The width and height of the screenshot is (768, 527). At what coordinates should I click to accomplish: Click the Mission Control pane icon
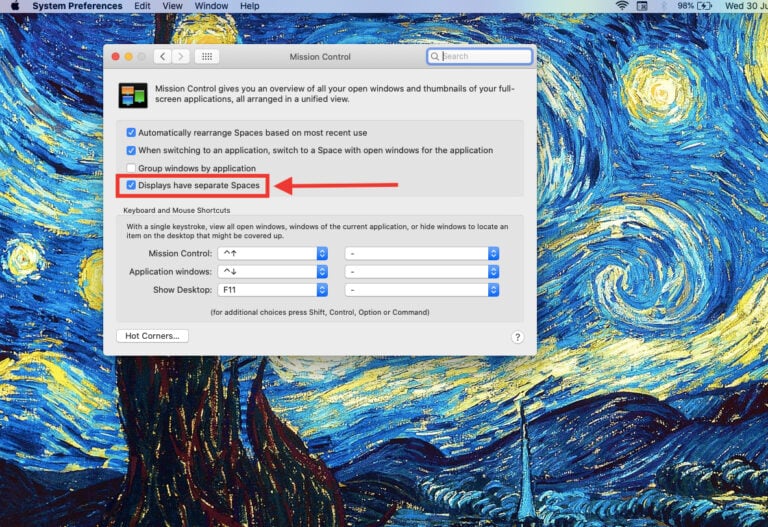pyautogui.click(x=133, y=95)
